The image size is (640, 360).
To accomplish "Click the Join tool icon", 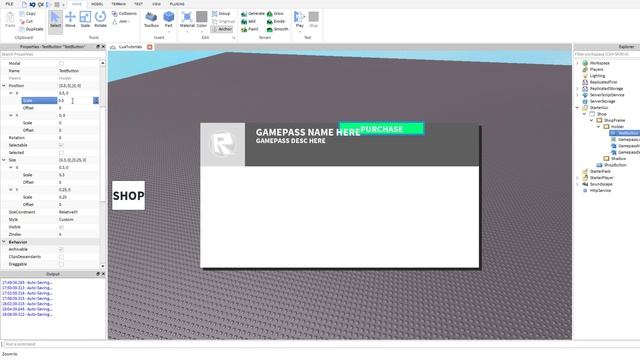I will [x=115, y=21].
